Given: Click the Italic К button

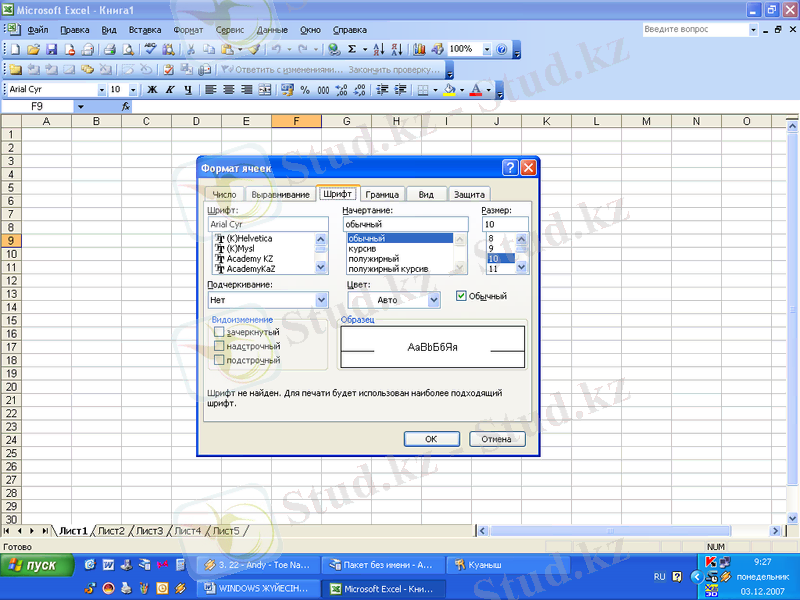Looking at the screenshot, I should 170,90.
